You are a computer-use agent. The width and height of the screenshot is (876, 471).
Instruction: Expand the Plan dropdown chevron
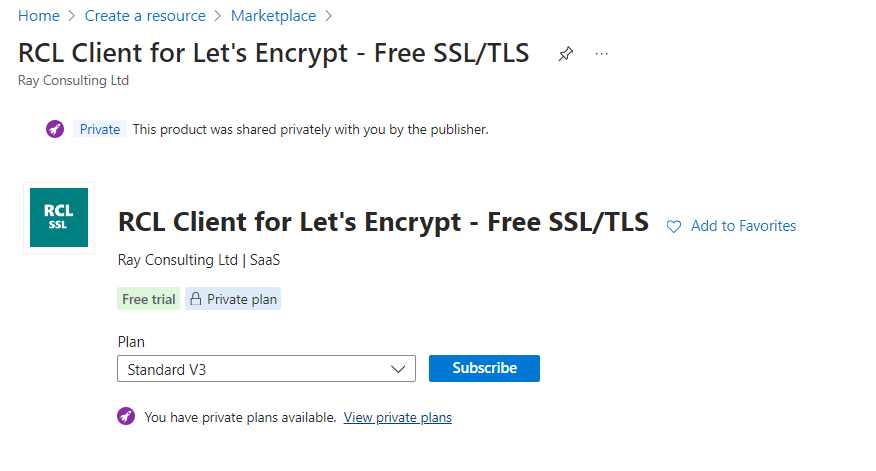[398, 369]
